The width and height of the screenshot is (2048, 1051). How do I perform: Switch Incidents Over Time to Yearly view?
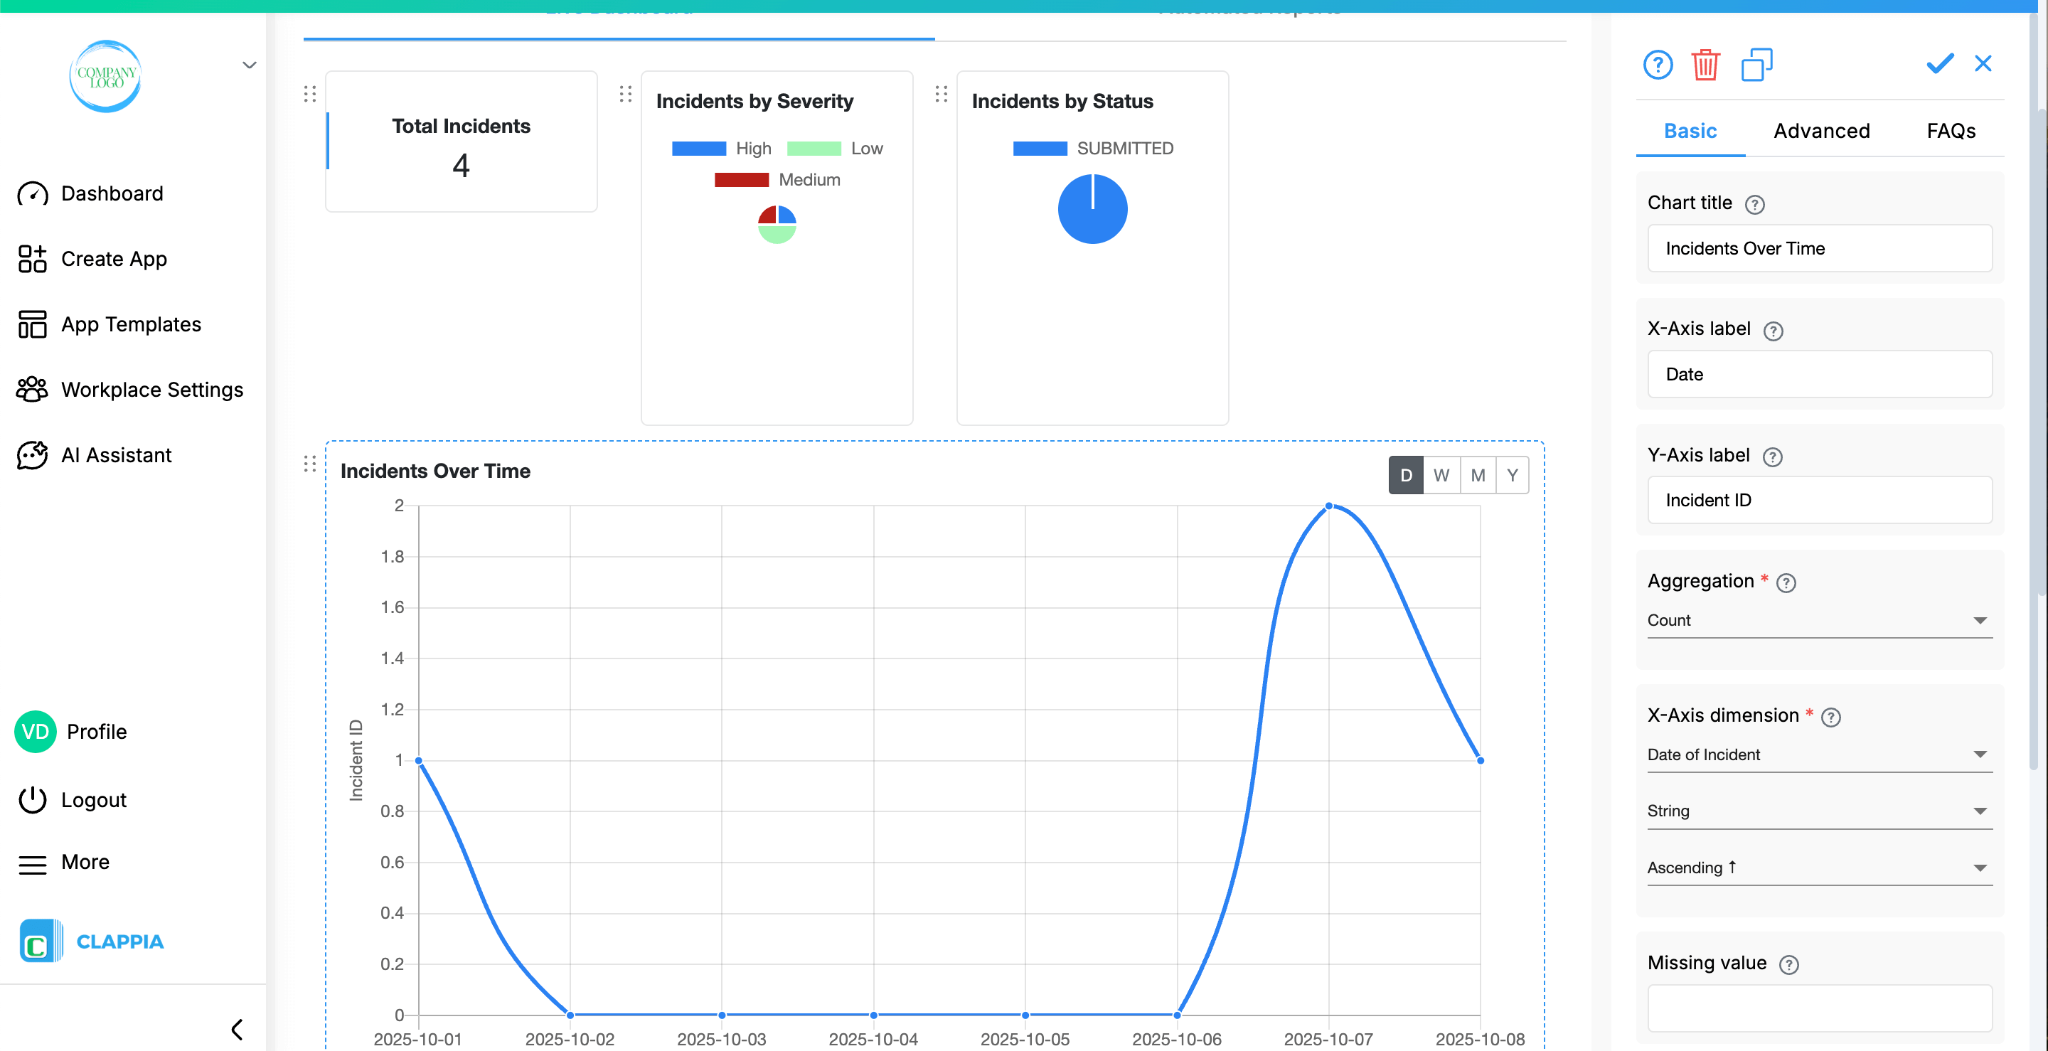[x=1512, y=475]
